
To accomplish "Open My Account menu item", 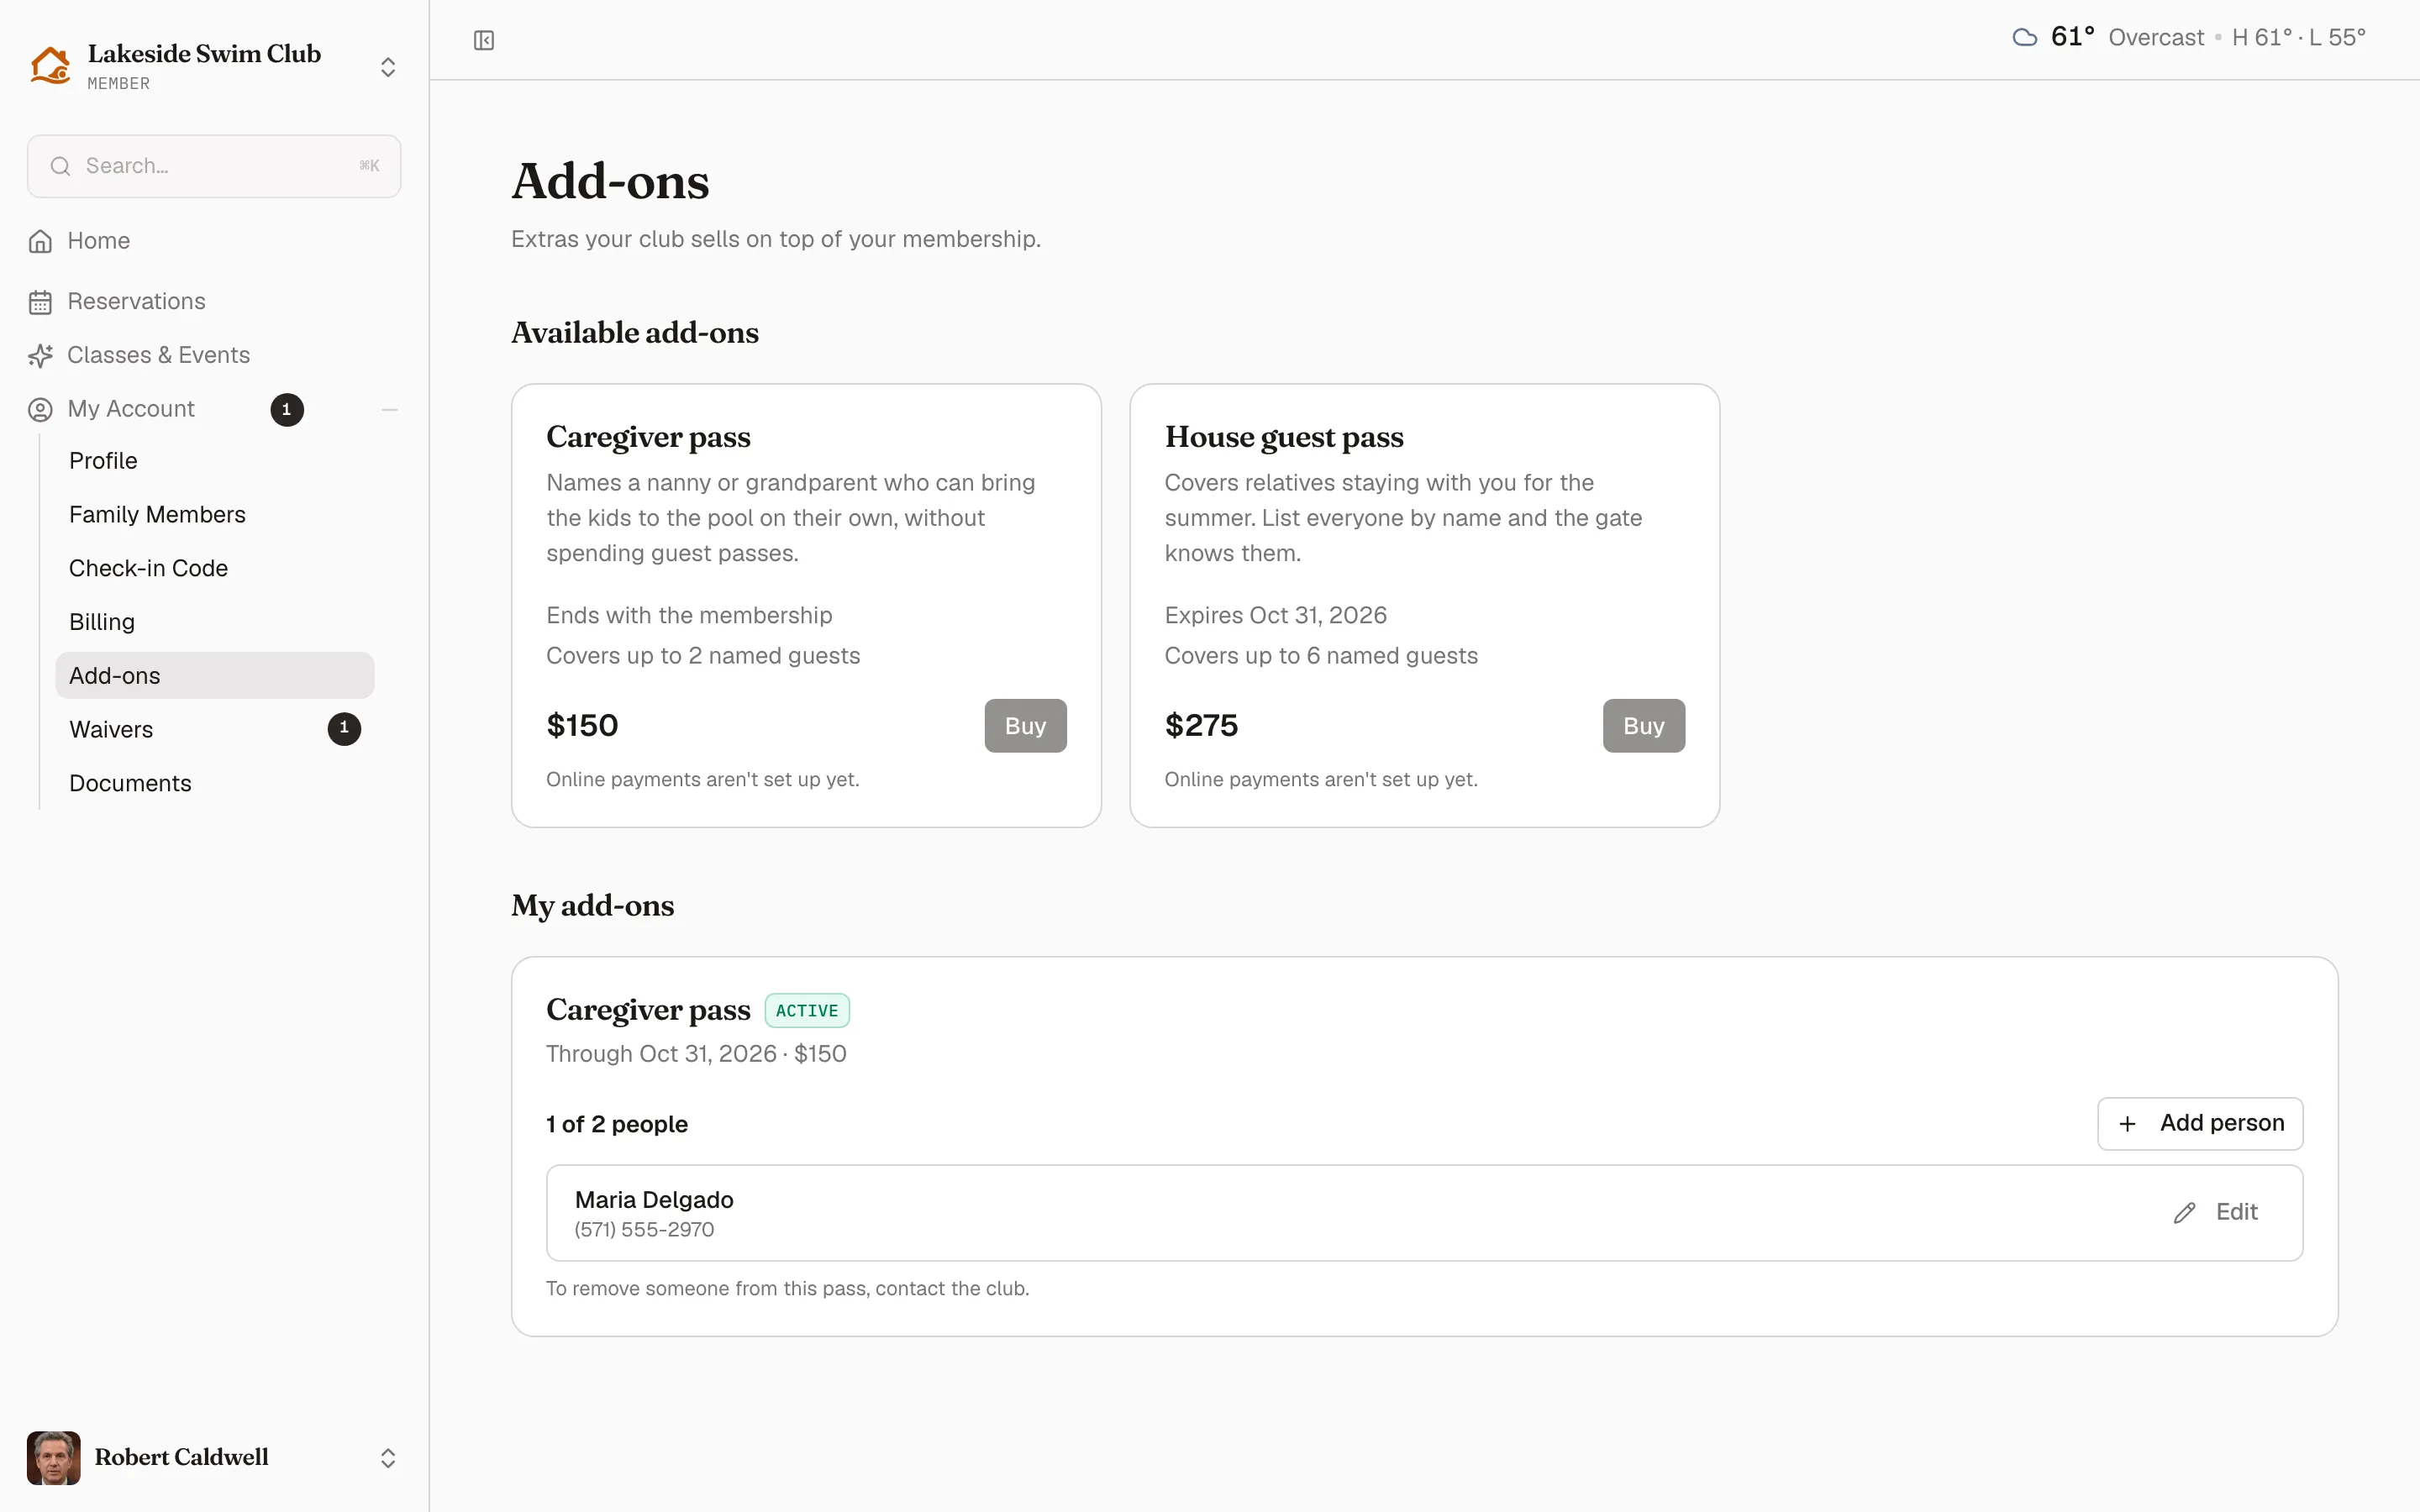I will pyautogui.click(x=131, y=410).
